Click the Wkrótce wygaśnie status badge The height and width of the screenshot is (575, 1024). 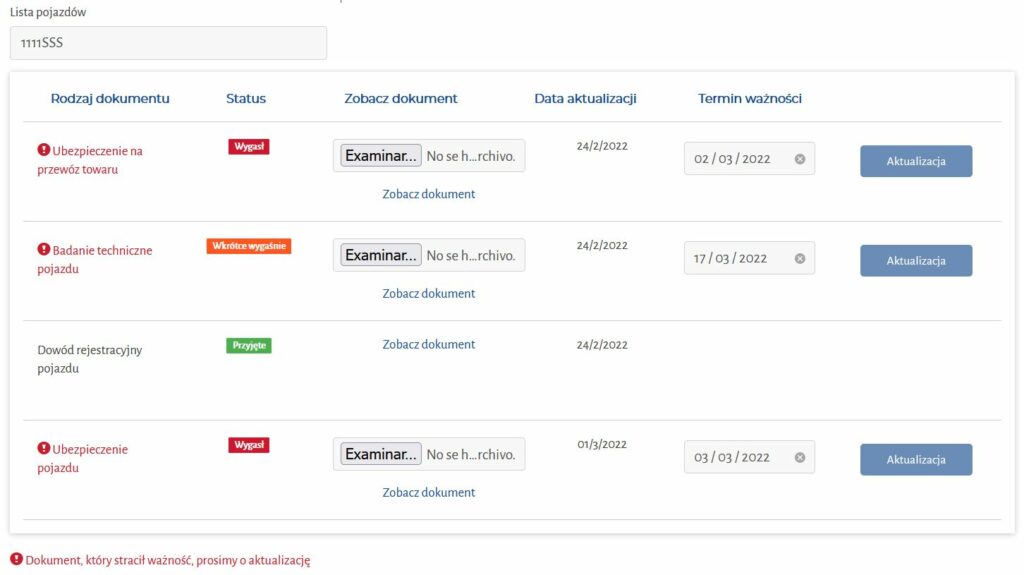tap(249, 246)
